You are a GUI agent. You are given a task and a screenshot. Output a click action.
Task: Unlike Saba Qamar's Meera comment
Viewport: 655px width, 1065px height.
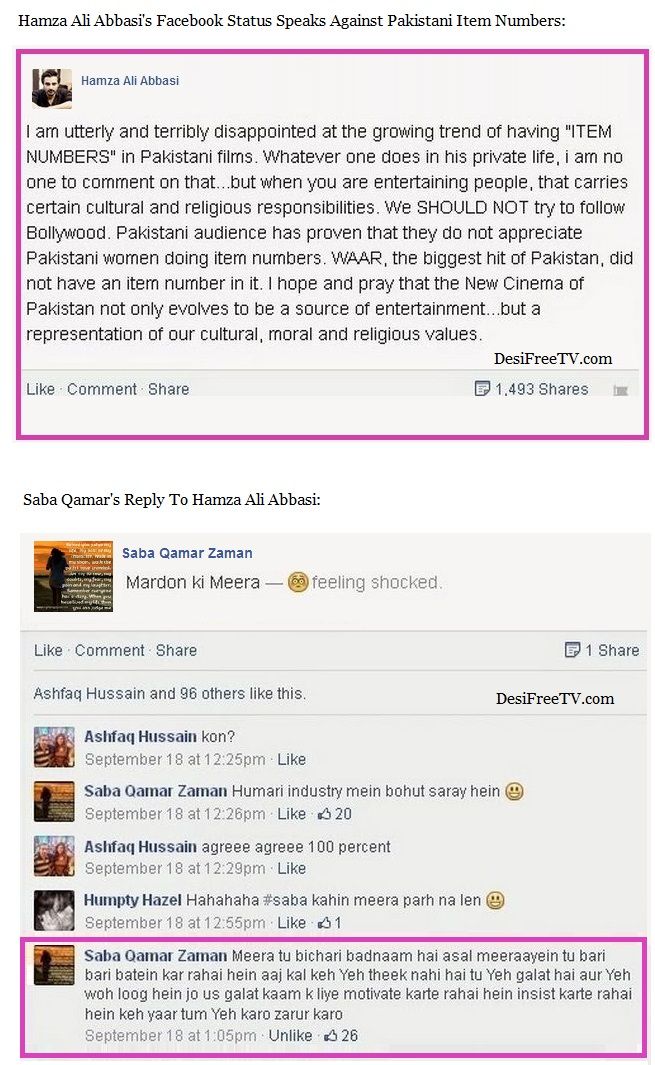click(x=290, y=1036)
